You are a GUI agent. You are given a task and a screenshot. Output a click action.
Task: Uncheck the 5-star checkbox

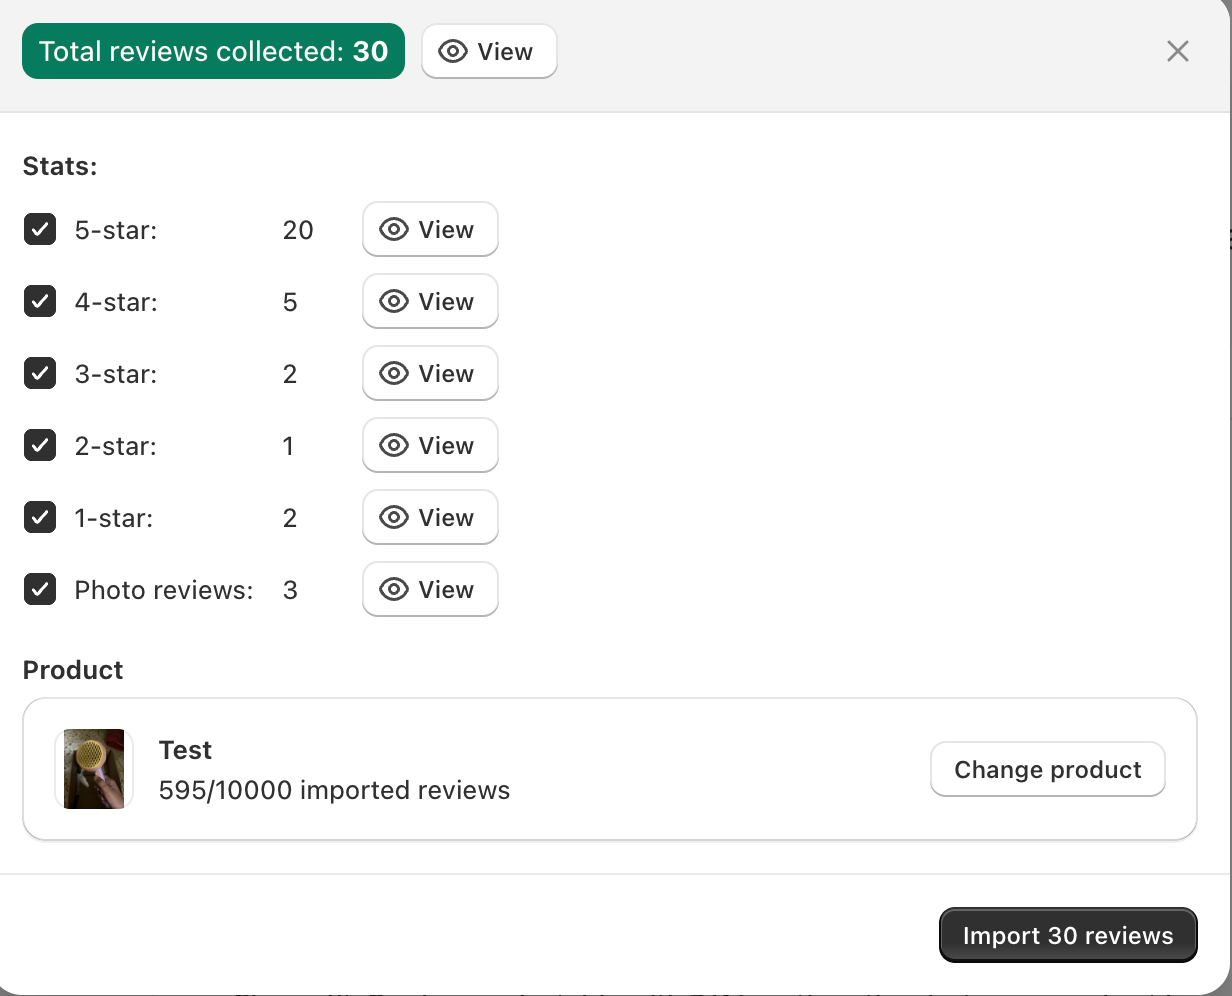point(40,230)
